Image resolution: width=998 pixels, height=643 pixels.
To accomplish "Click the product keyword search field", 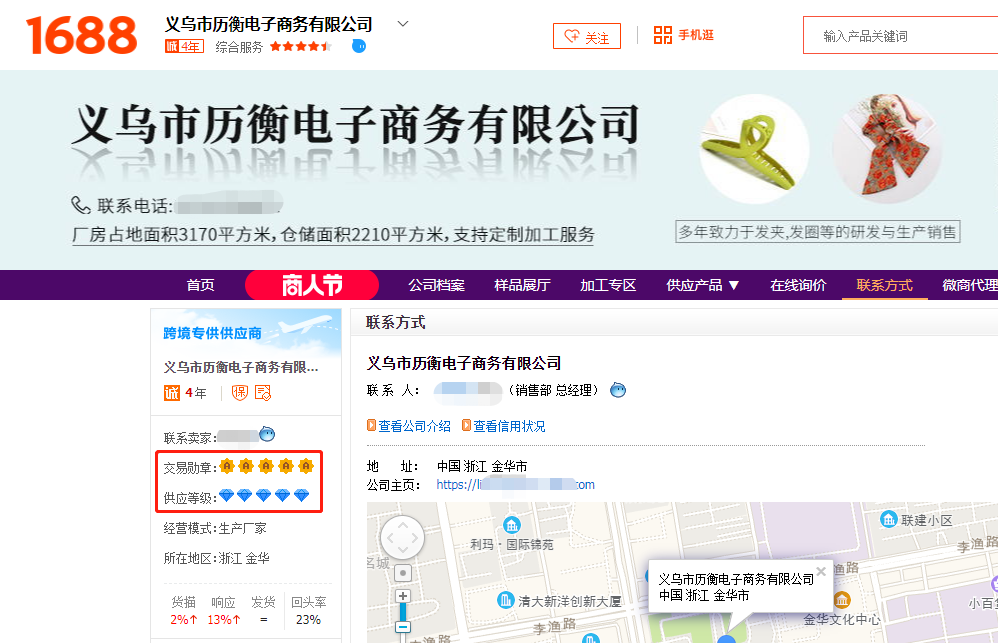I will pyautogui.click(x=900, y=36).
